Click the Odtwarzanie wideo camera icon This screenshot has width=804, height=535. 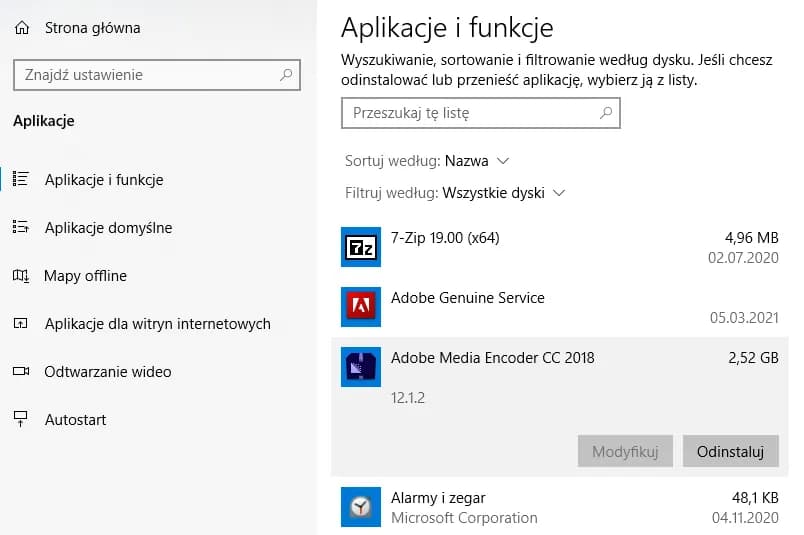pos(21,372)
